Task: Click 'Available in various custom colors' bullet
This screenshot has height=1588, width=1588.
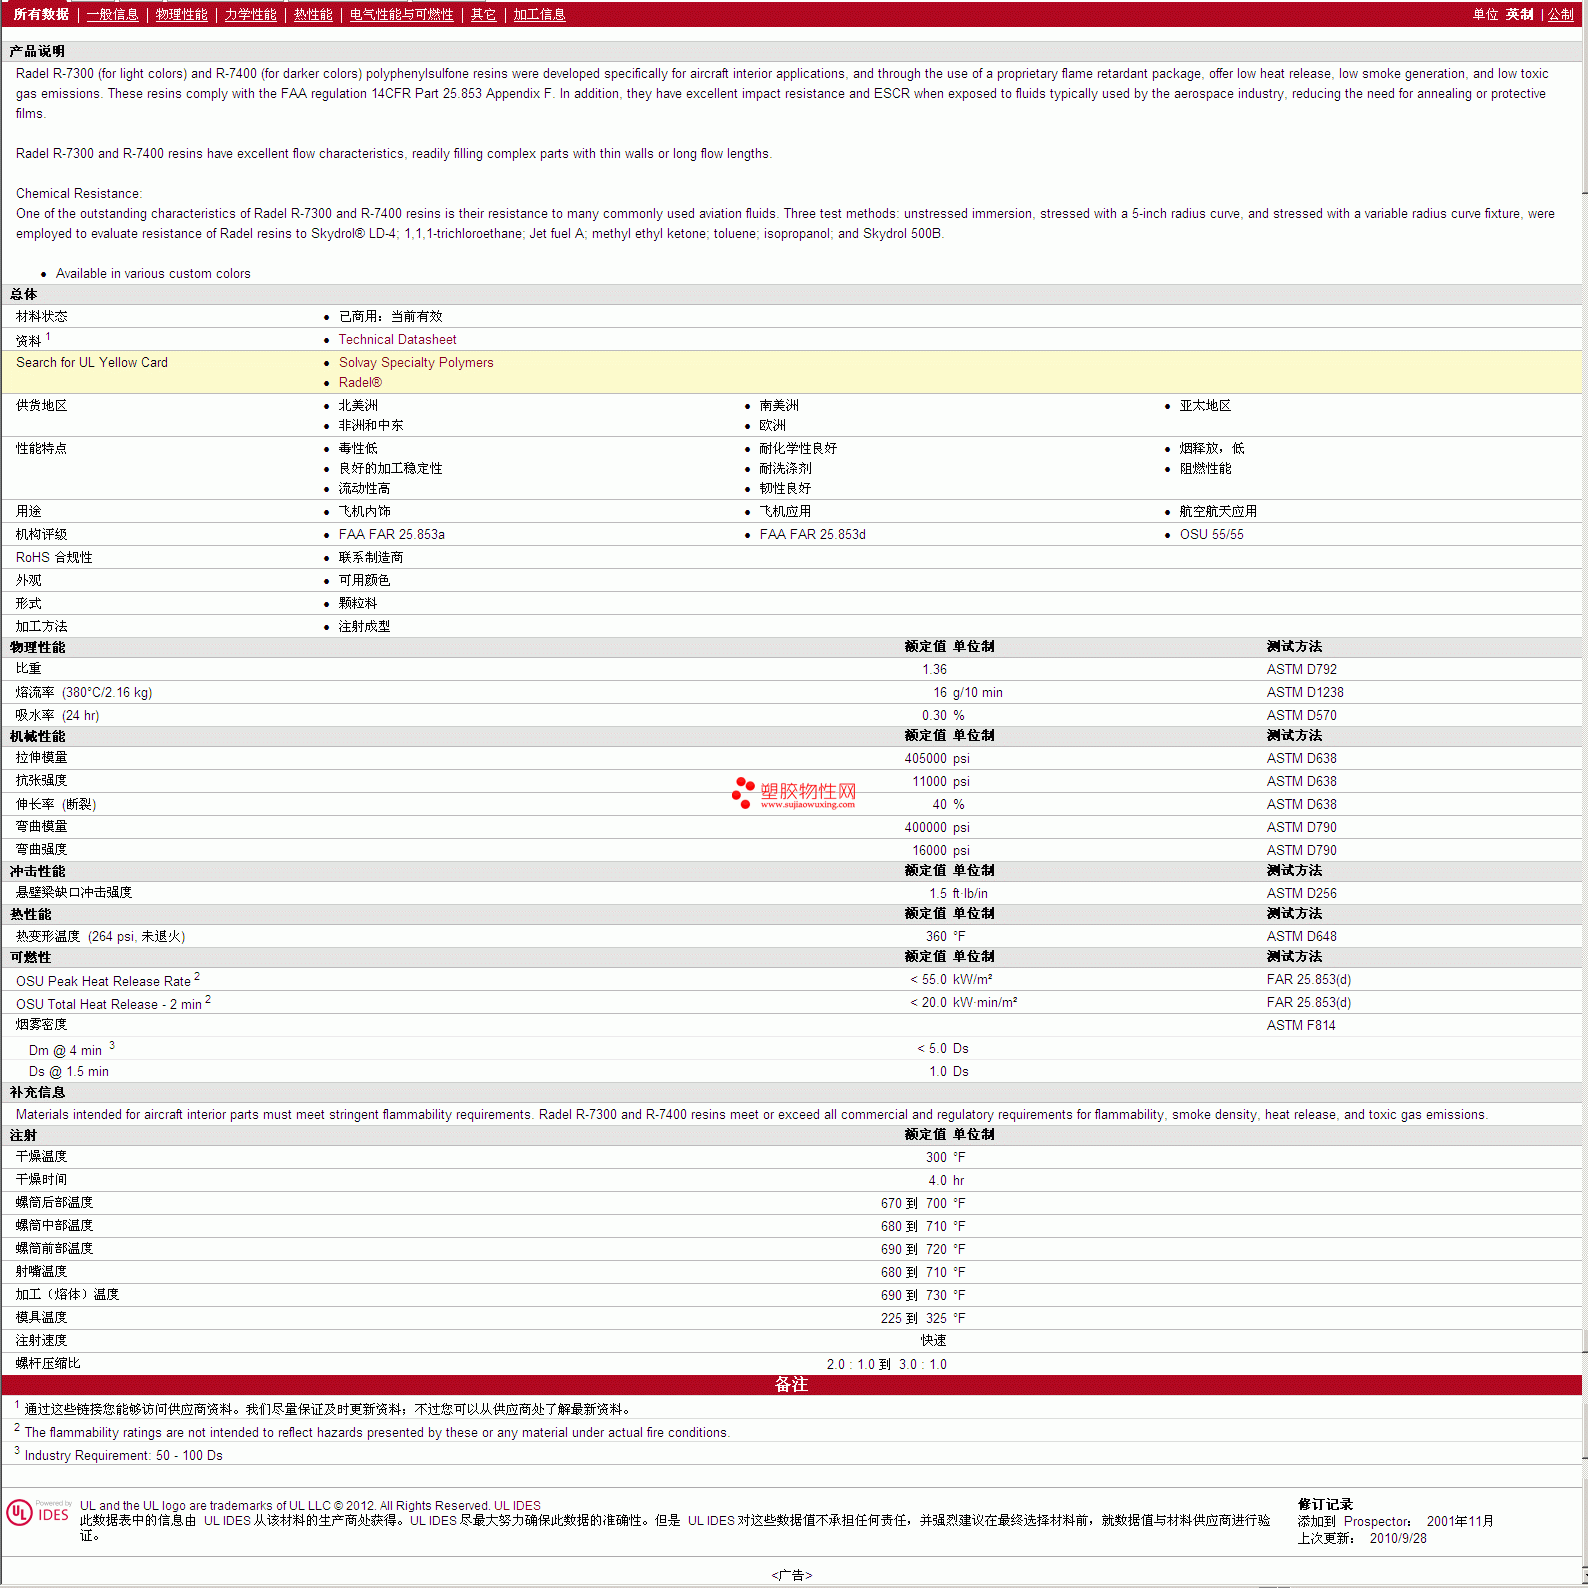Action: point(153,274)
